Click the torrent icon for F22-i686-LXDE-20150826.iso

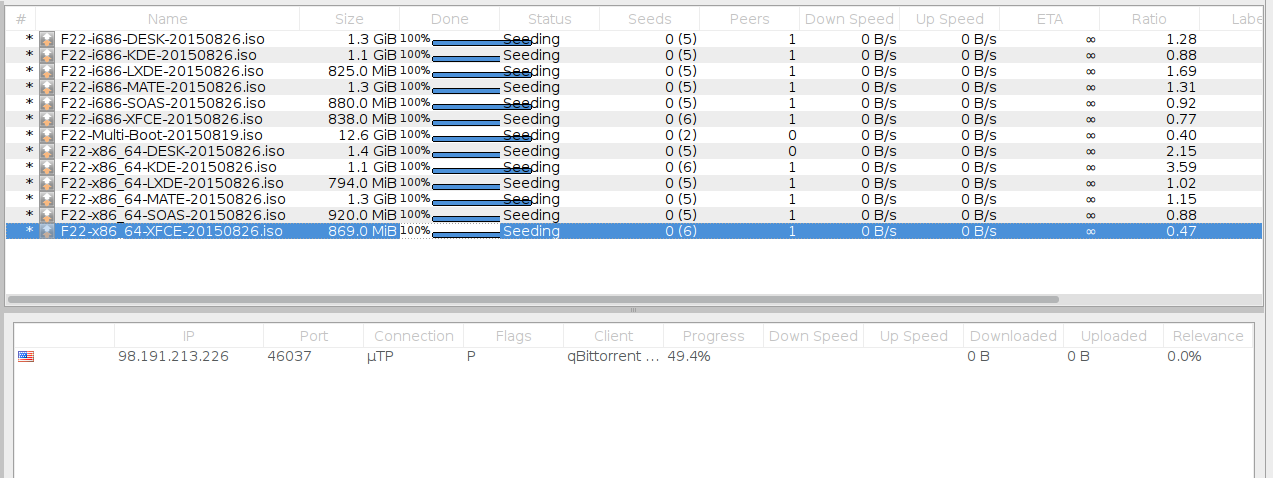[x=47, y=71]
